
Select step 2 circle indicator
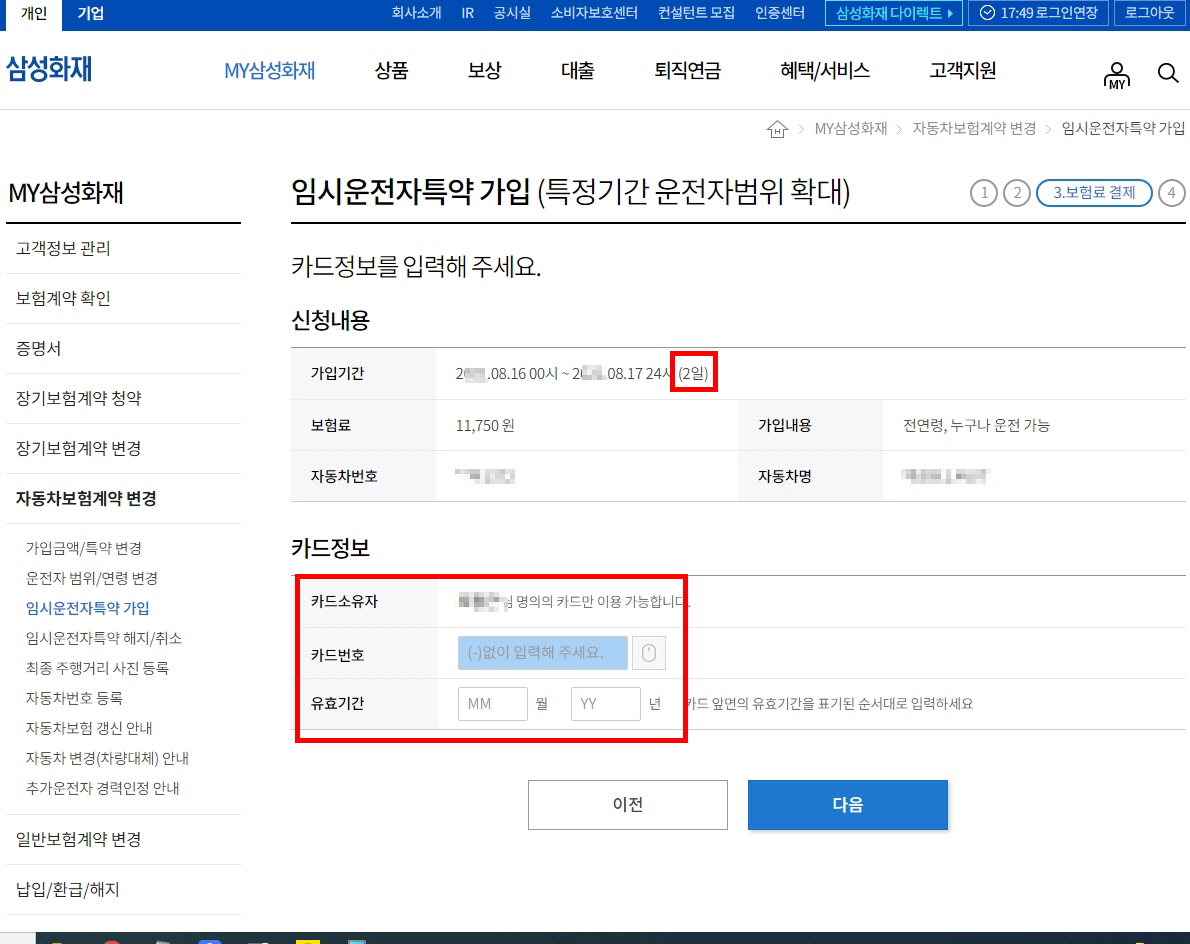1017,193
